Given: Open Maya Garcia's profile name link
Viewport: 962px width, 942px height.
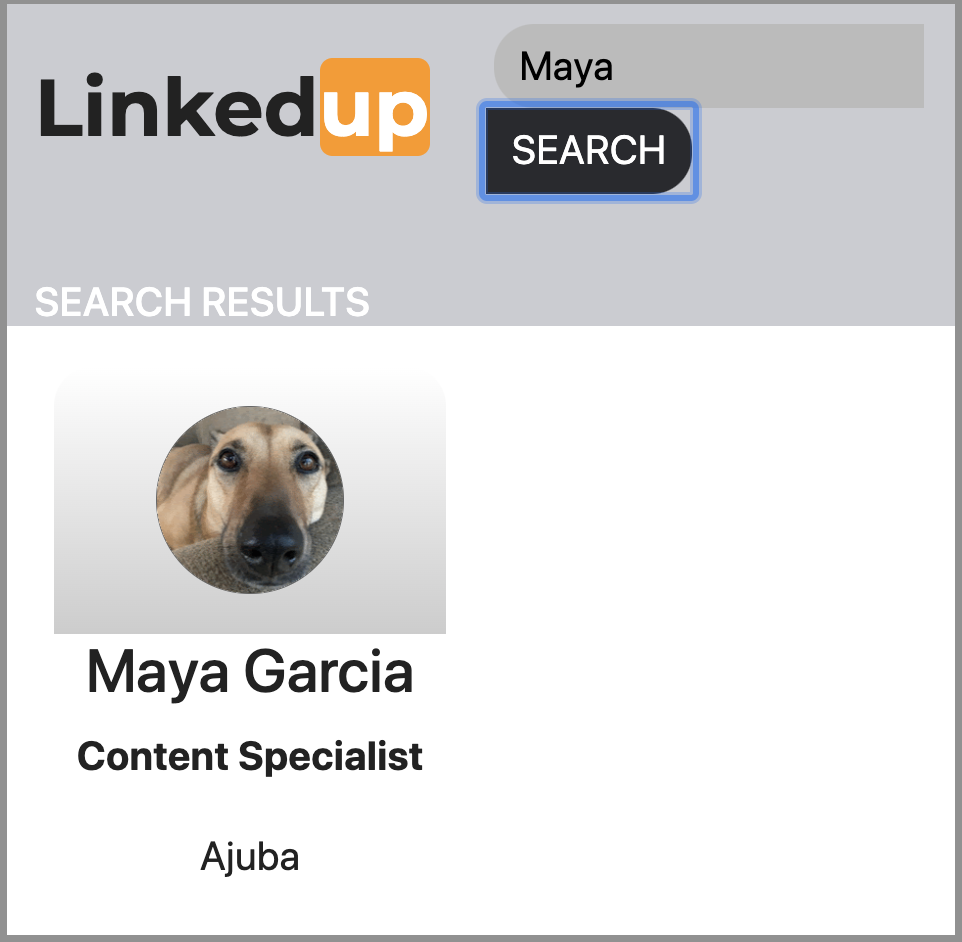Looking at the screenshot, I should [249, 674].
